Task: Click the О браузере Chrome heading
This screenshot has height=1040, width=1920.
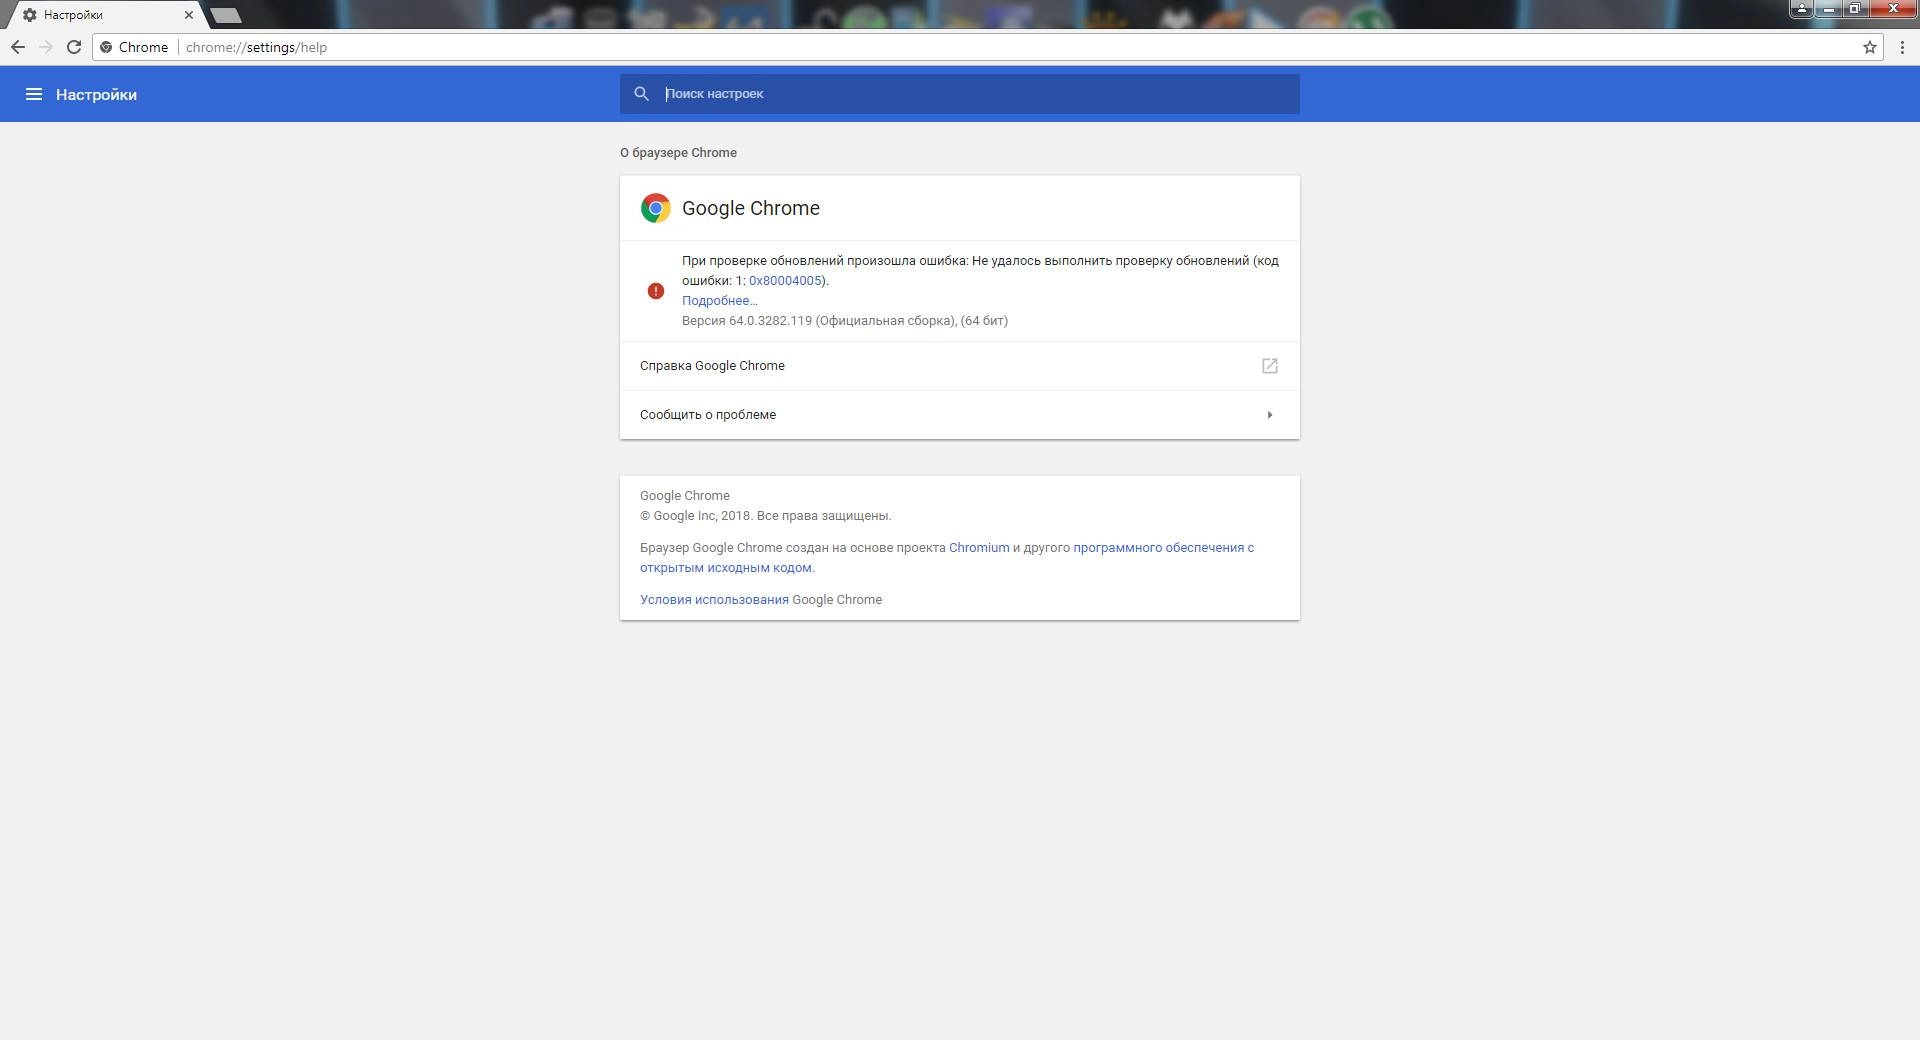Action: [x=678, y=153]
